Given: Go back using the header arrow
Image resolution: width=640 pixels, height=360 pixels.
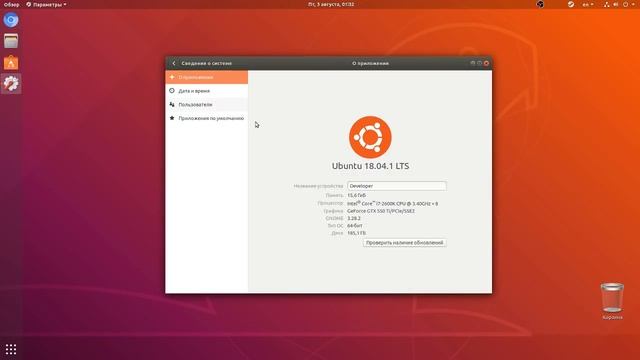Looking at the screenshot, I should click(x=174, y=63).
